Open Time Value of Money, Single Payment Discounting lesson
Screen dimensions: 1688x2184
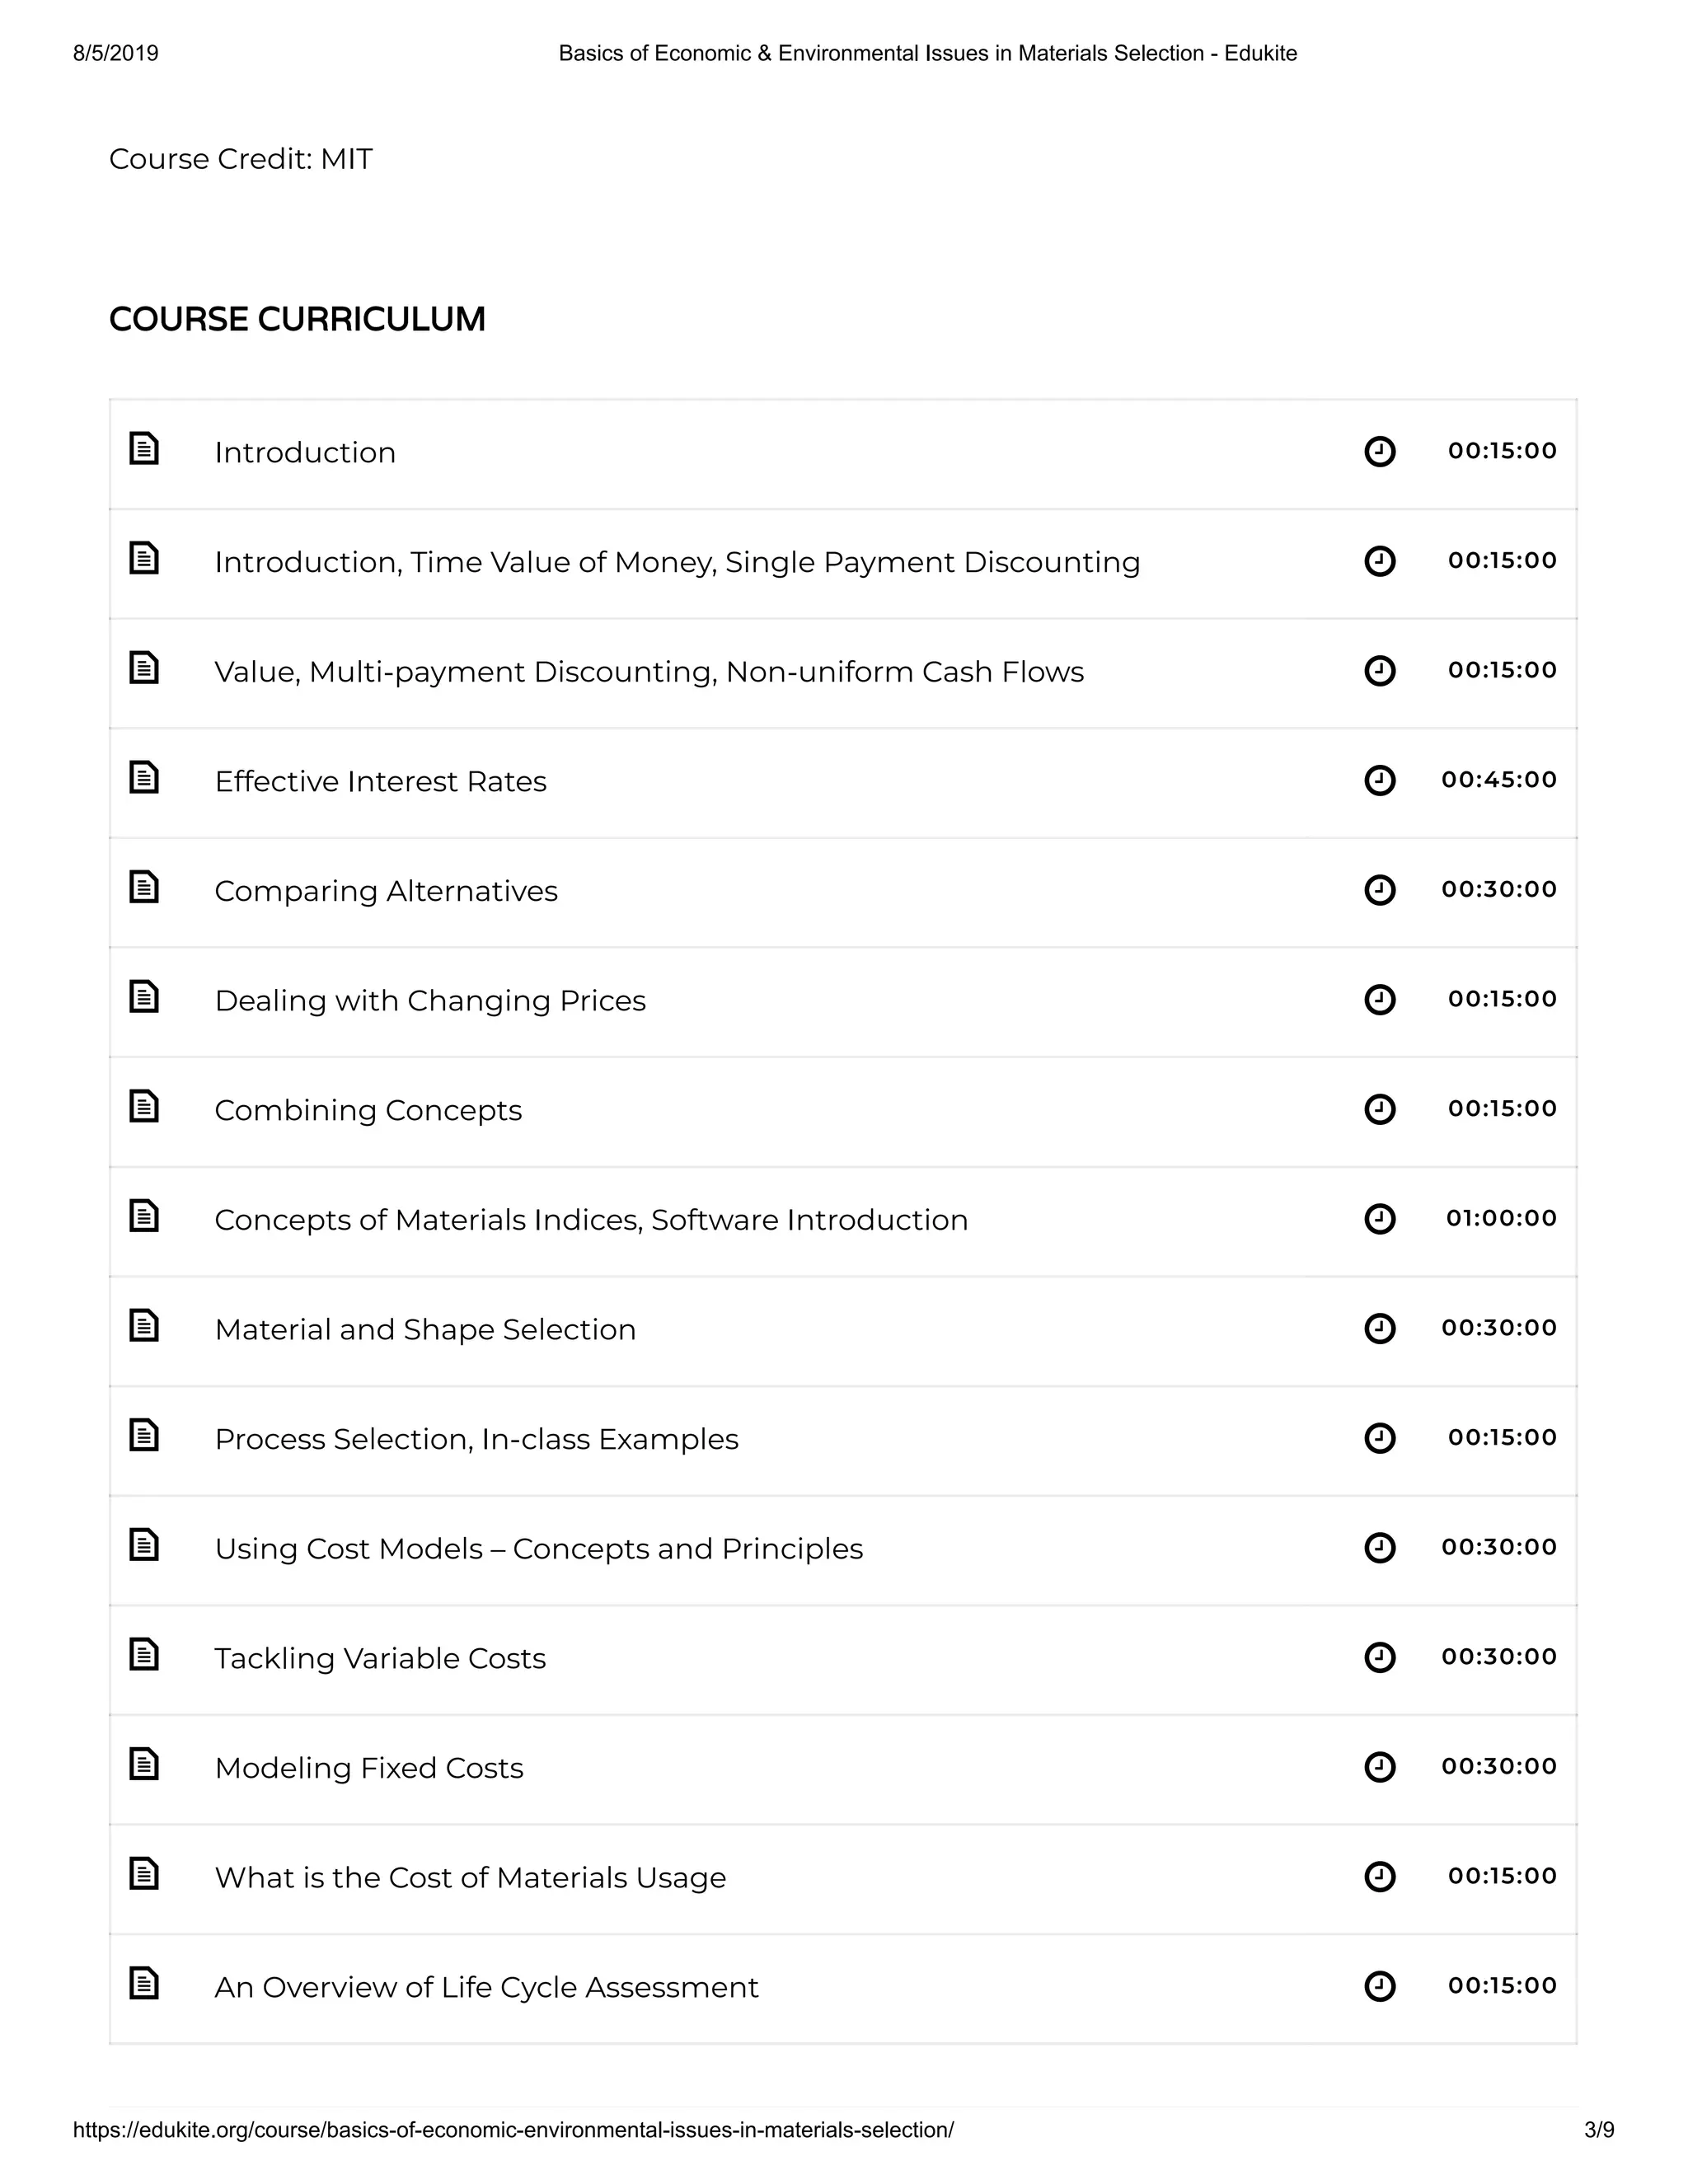pyautogui.click(x=677, y=562)
